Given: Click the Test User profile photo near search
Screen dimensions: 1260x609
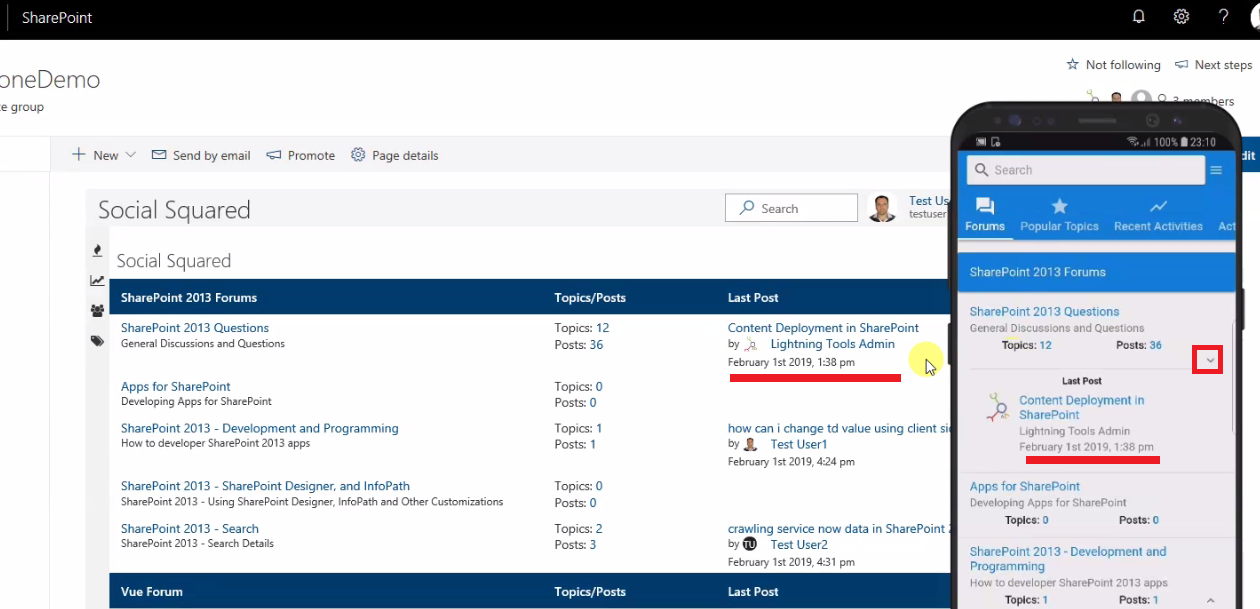Looking at the screenshot, I should pos(882,208).
